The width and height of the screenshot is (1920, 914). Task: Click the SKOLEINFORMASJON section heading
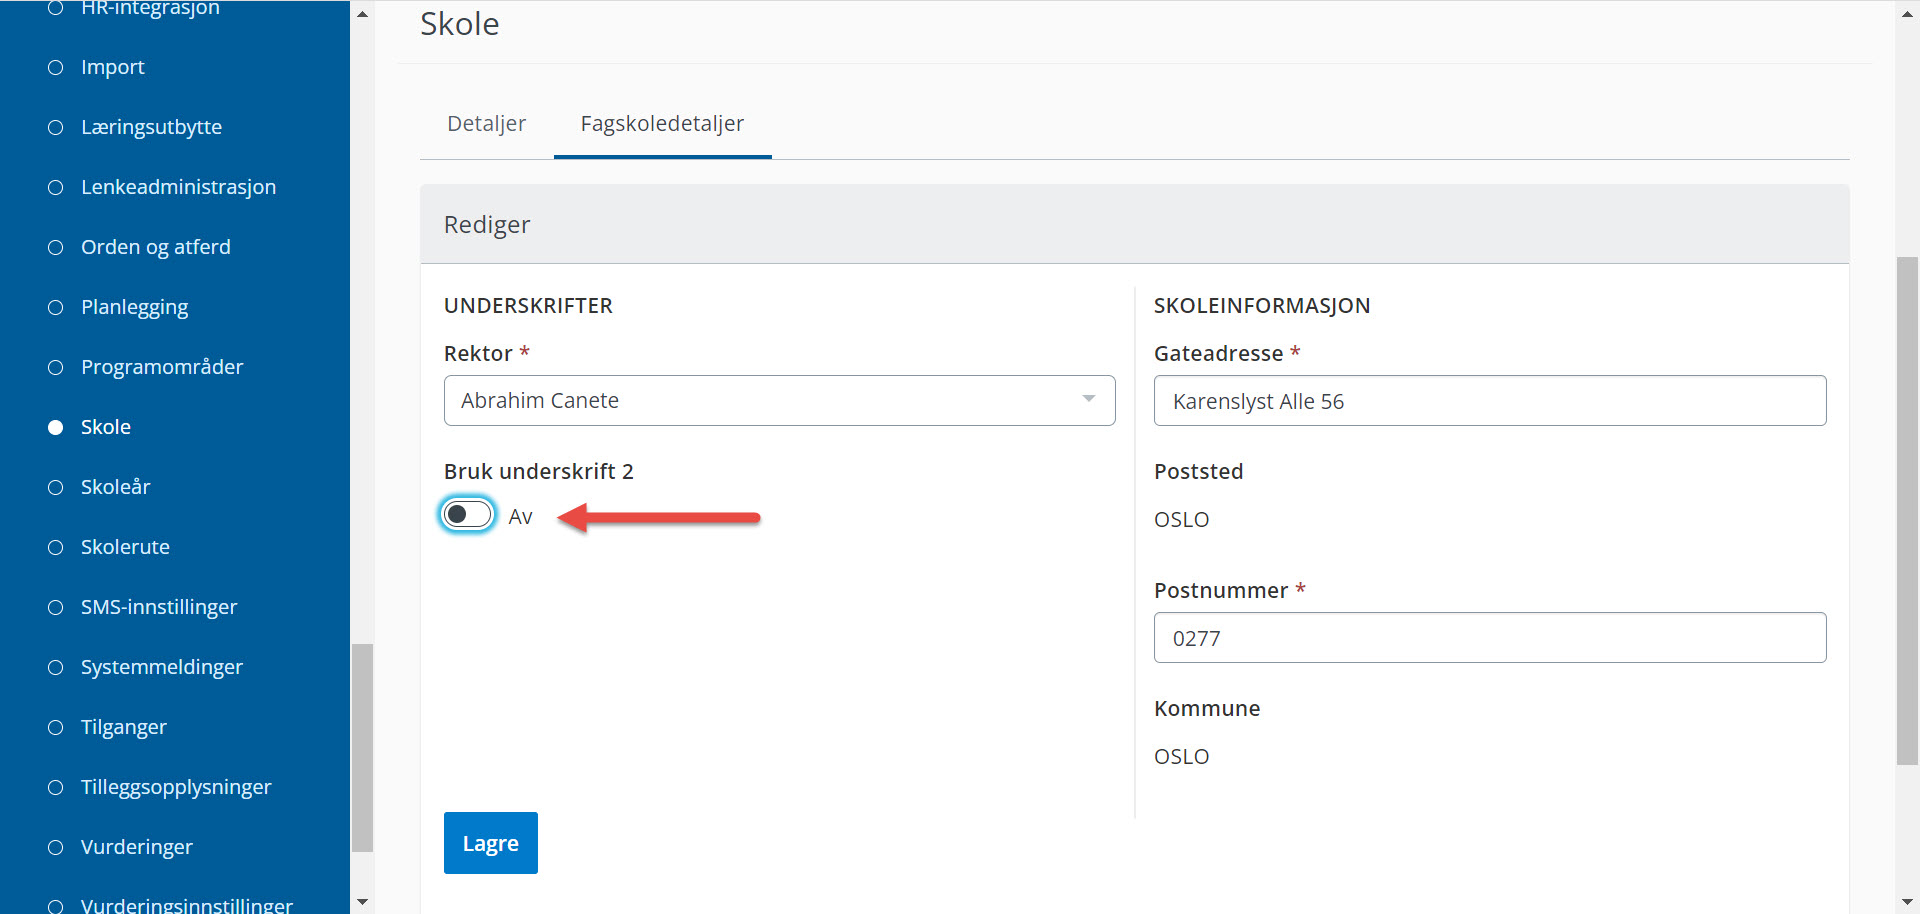[x=1262, y=306]
